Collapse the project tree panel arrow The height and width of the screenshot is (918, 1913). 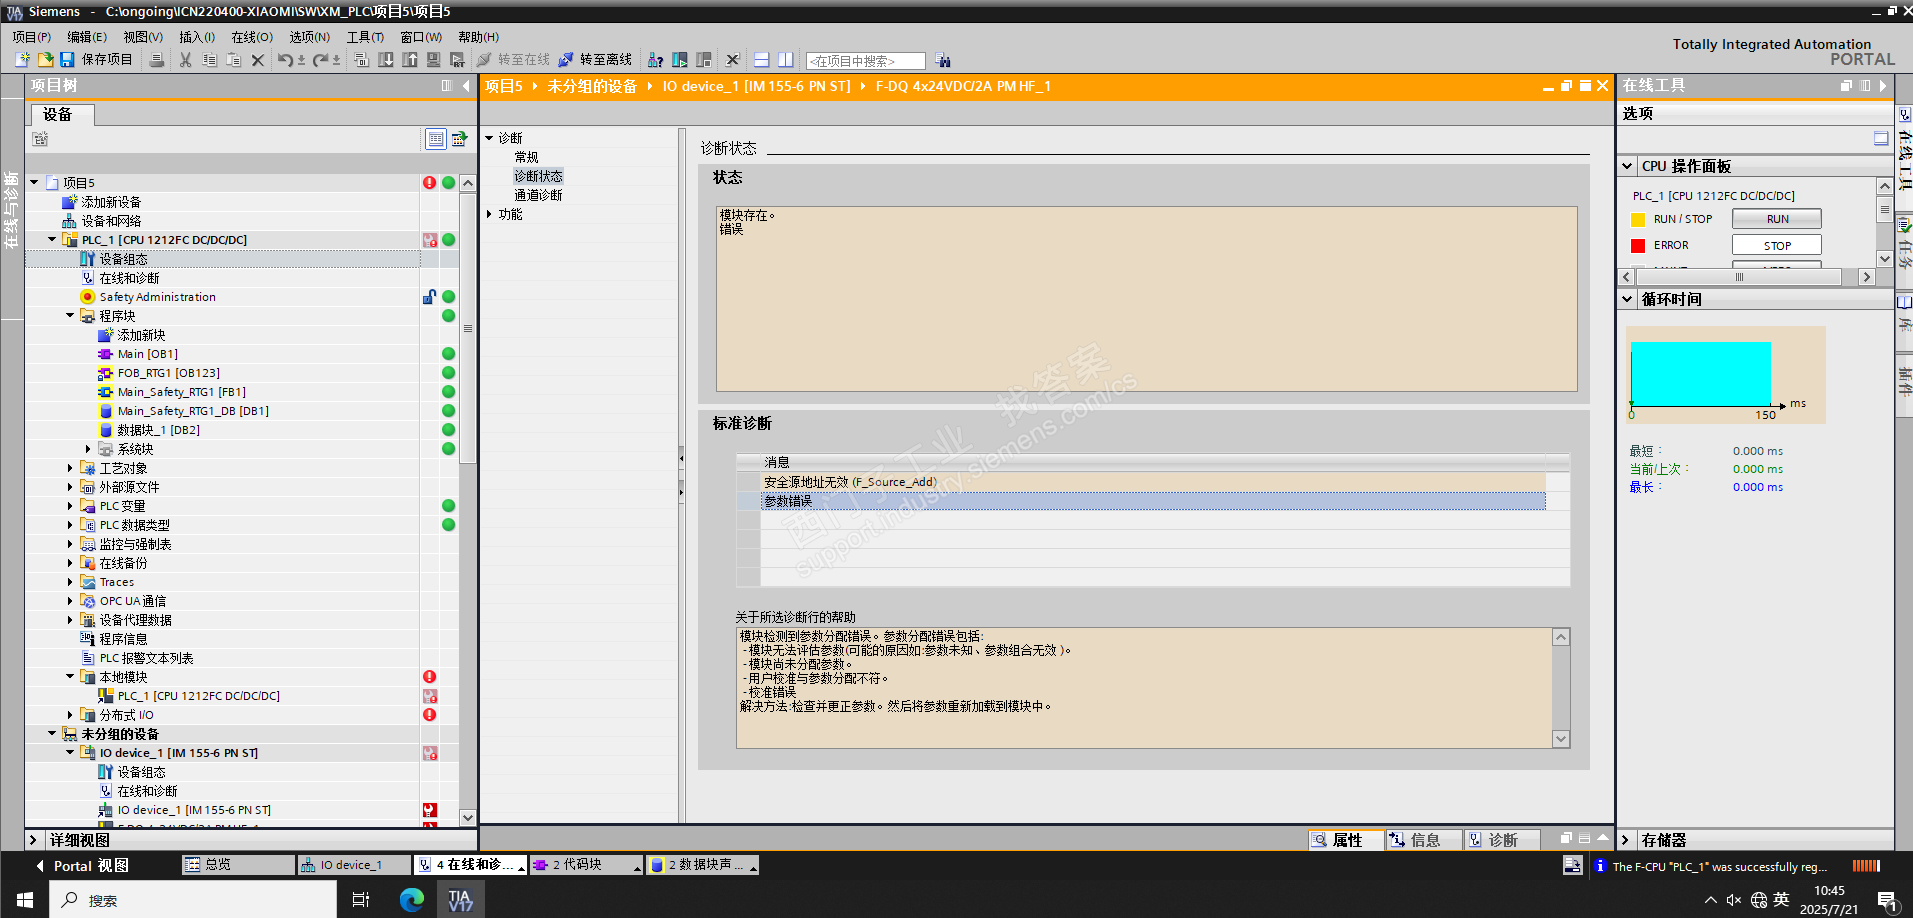[x=466, y=86]
